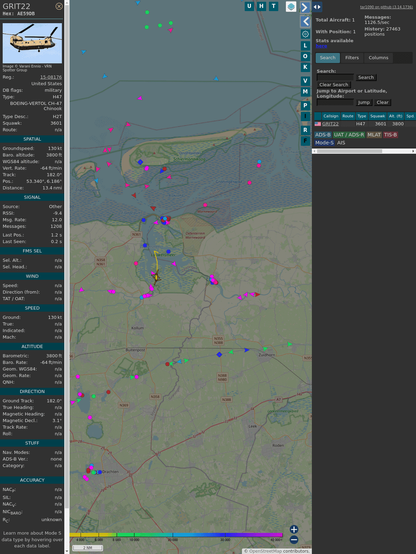Open the map layer selector icon
The width and height of the screenshot is (416, 554).
(291, 6)
